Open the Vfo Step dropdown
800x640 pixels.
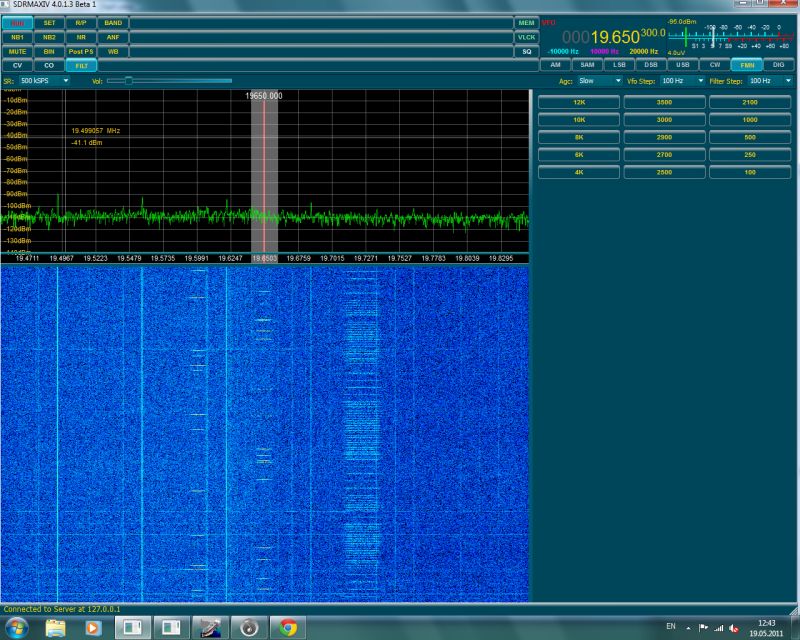pyautogui.click(x=682, y=81)
